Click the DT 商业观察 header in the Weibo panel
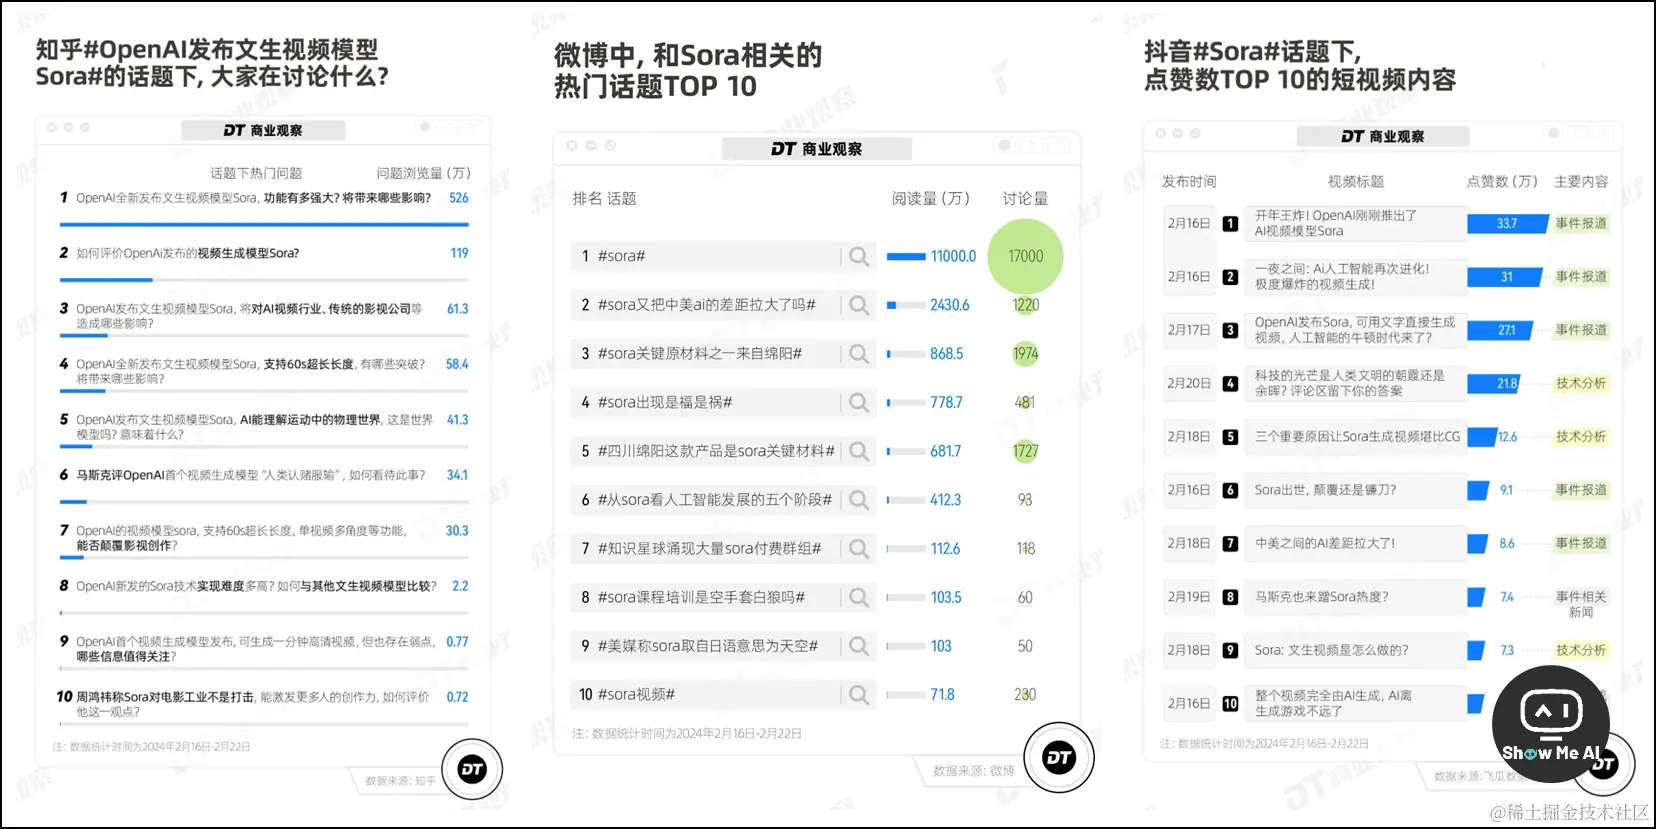This screenshot has width=1656, height=829. 816,149
